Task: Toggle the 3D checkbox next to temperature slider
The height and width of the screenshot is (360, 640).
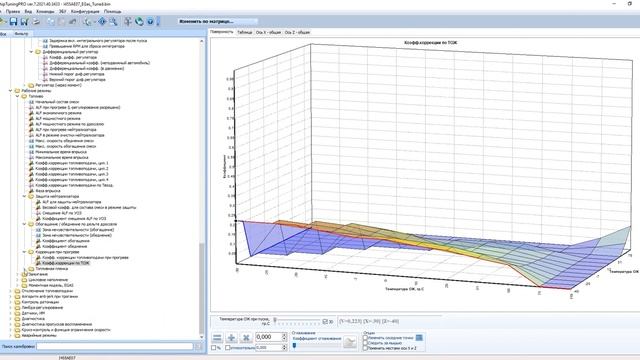Action: 325,322
